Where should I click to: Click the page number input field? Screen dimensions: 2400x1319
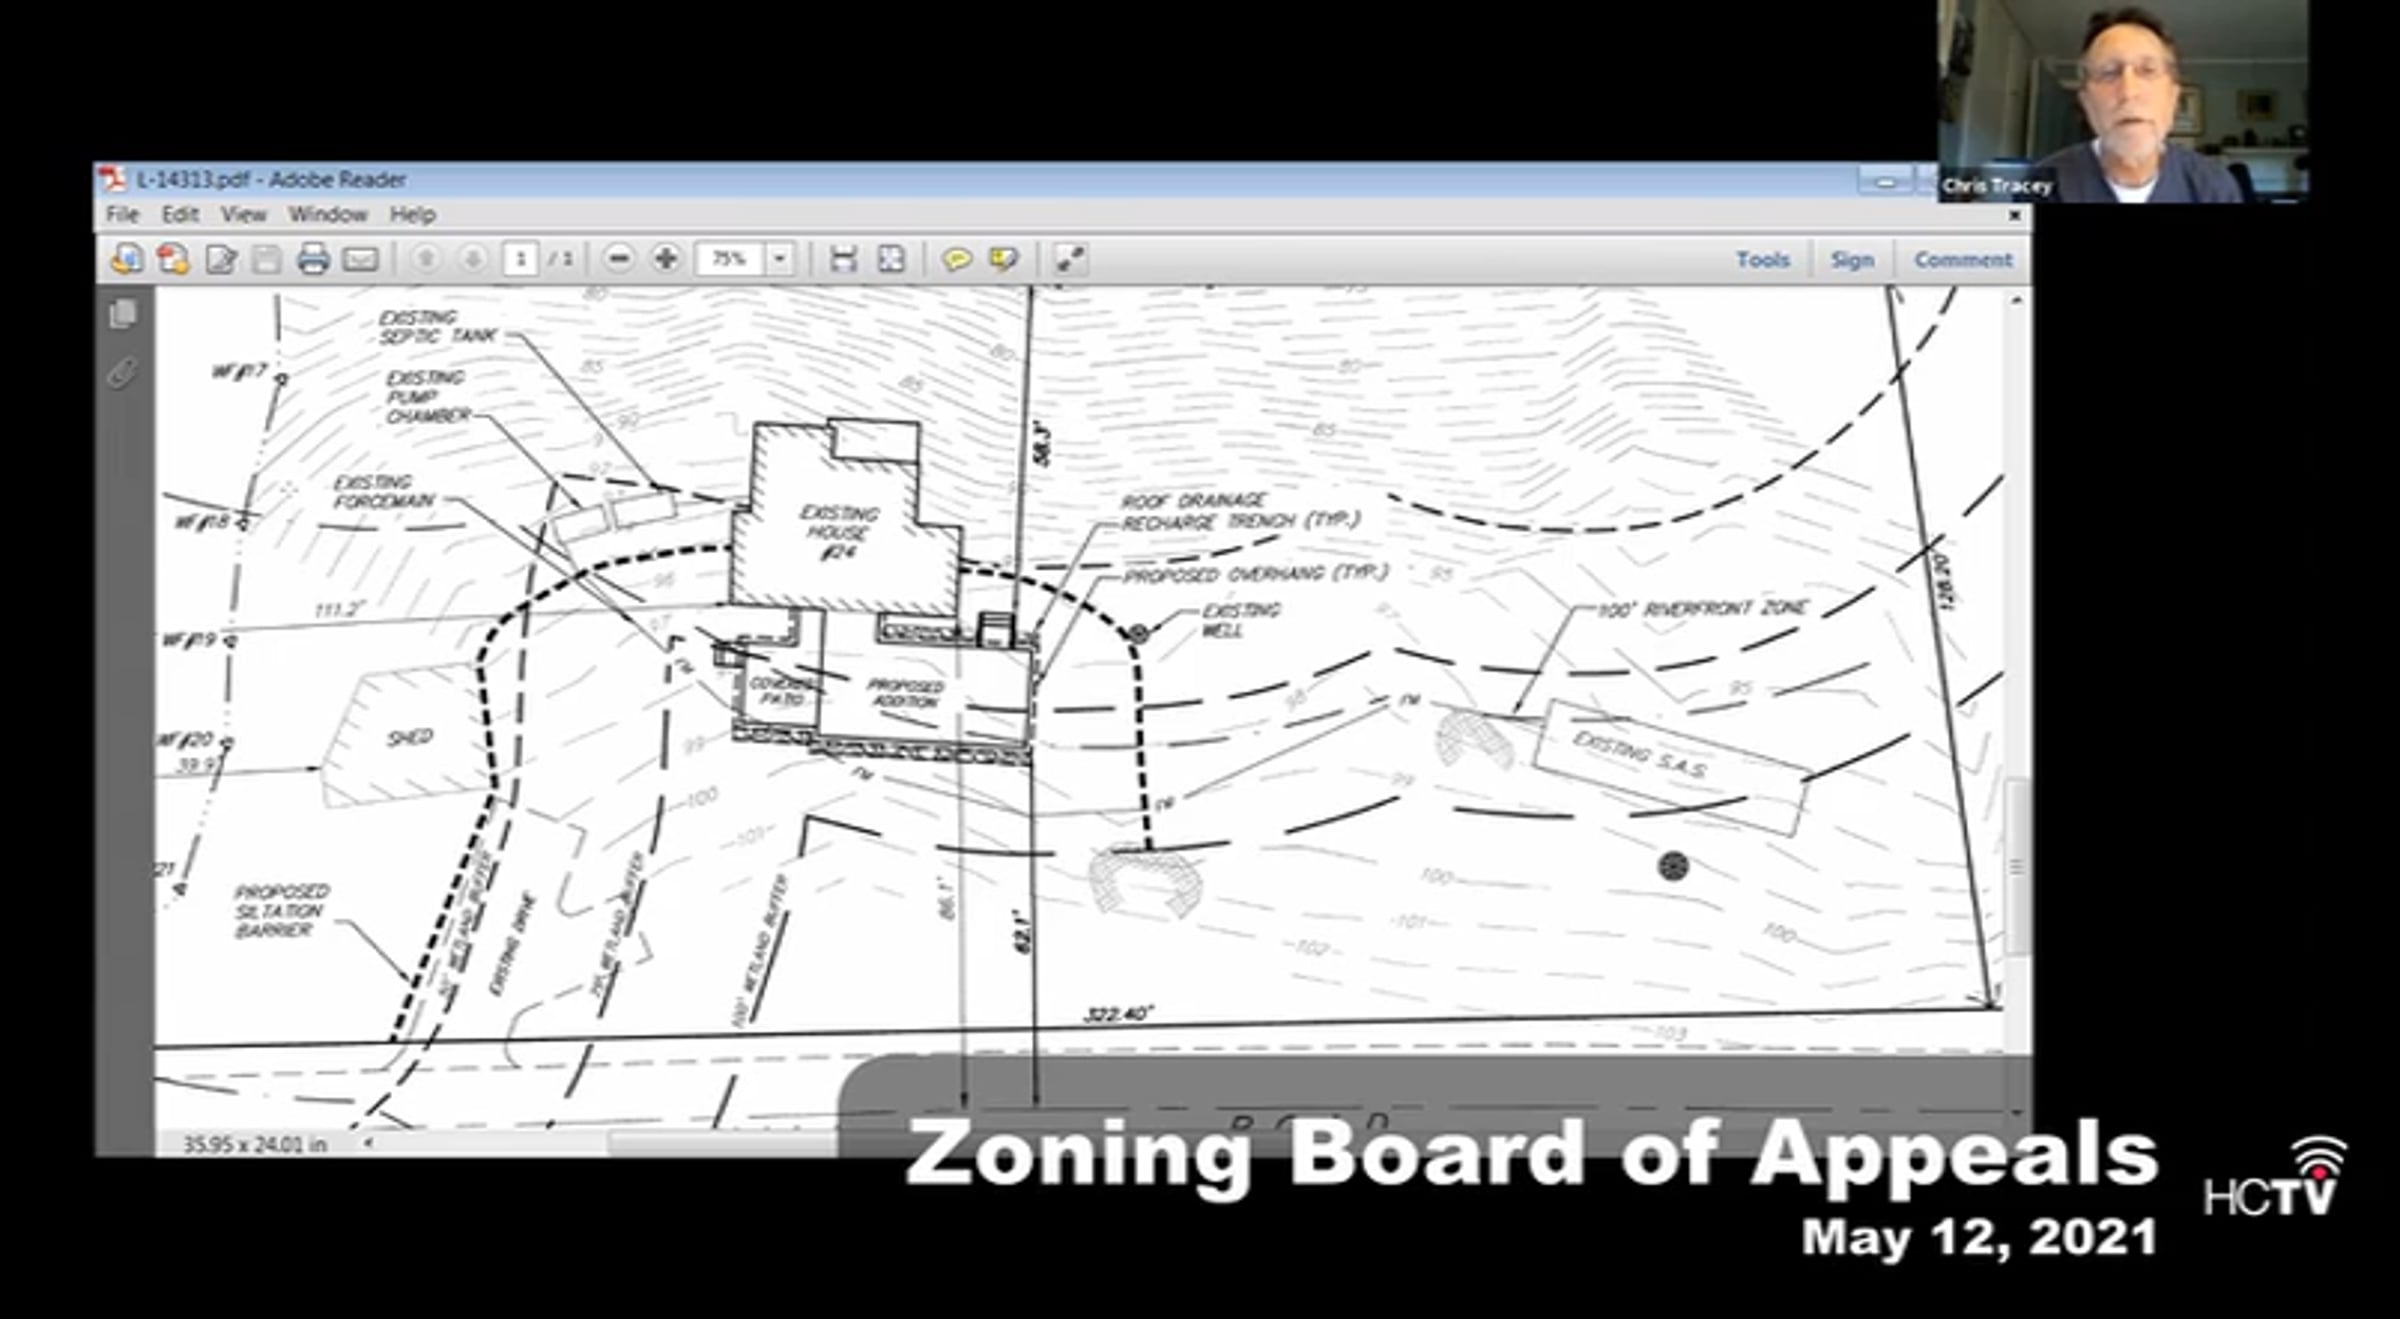point(520,259)
